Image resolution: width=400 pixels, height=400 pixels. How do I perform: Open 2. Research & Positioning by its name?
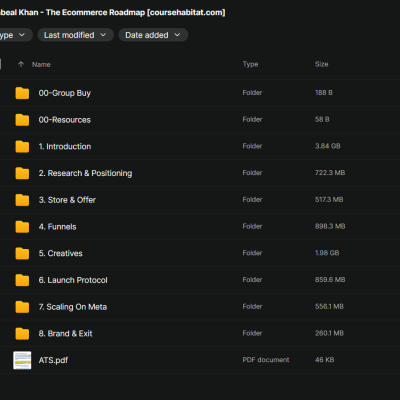tap(85, 173)
